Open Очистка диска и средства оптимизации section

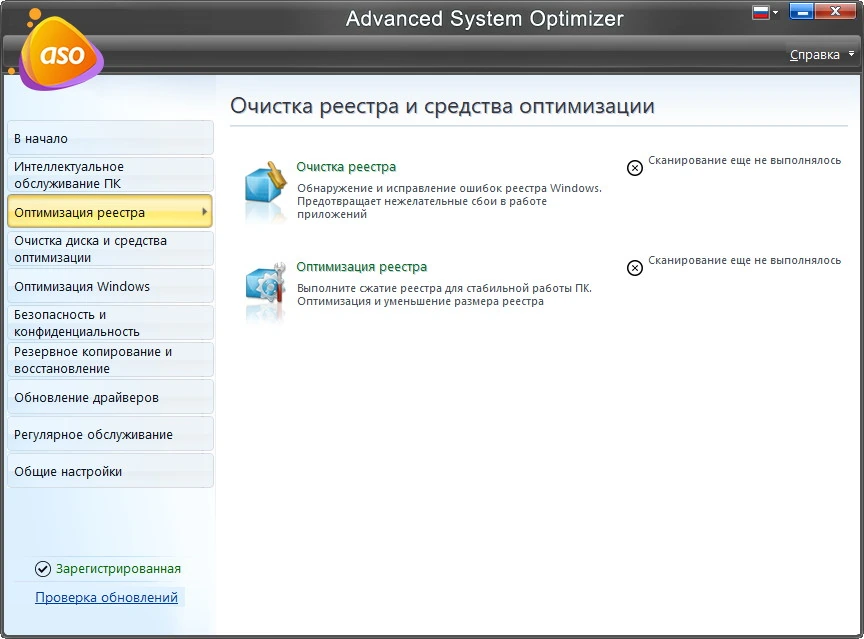(110, 249)
